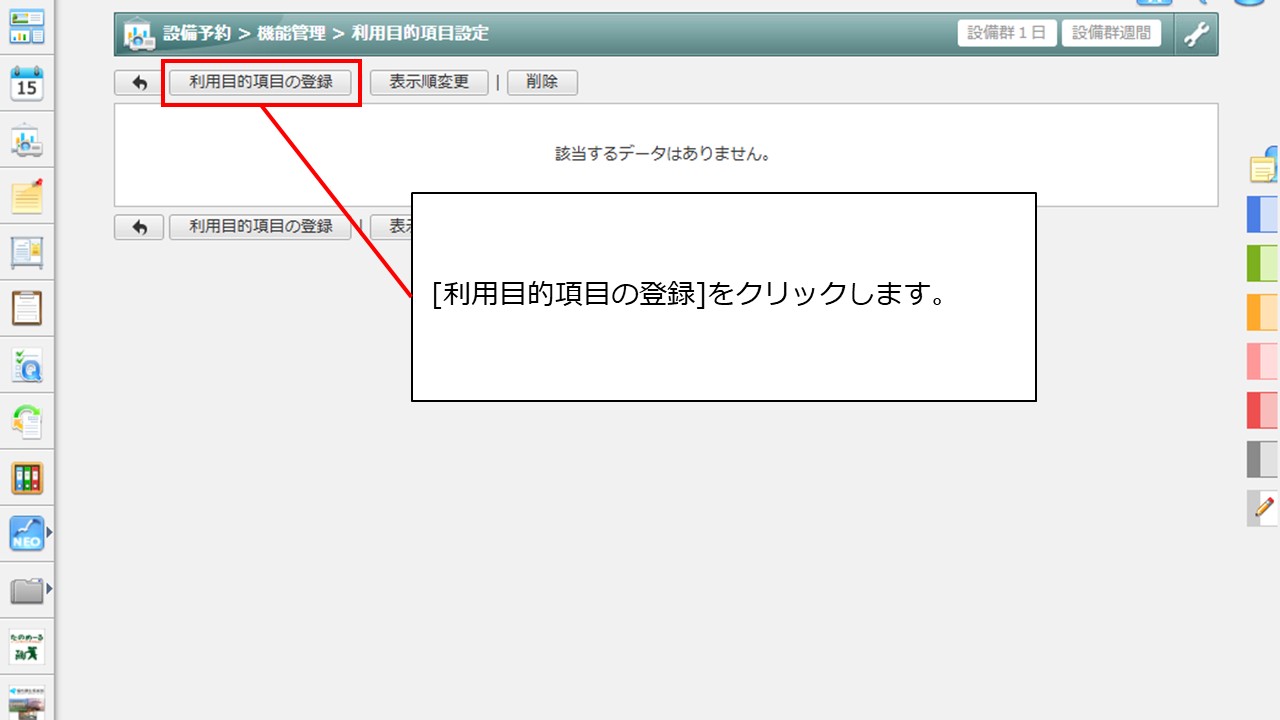Image resolution: width=1280 pixels, height=720 pixels.
Task: Open the たのめーる shortcut icon
Action: [x=27, y=647]
